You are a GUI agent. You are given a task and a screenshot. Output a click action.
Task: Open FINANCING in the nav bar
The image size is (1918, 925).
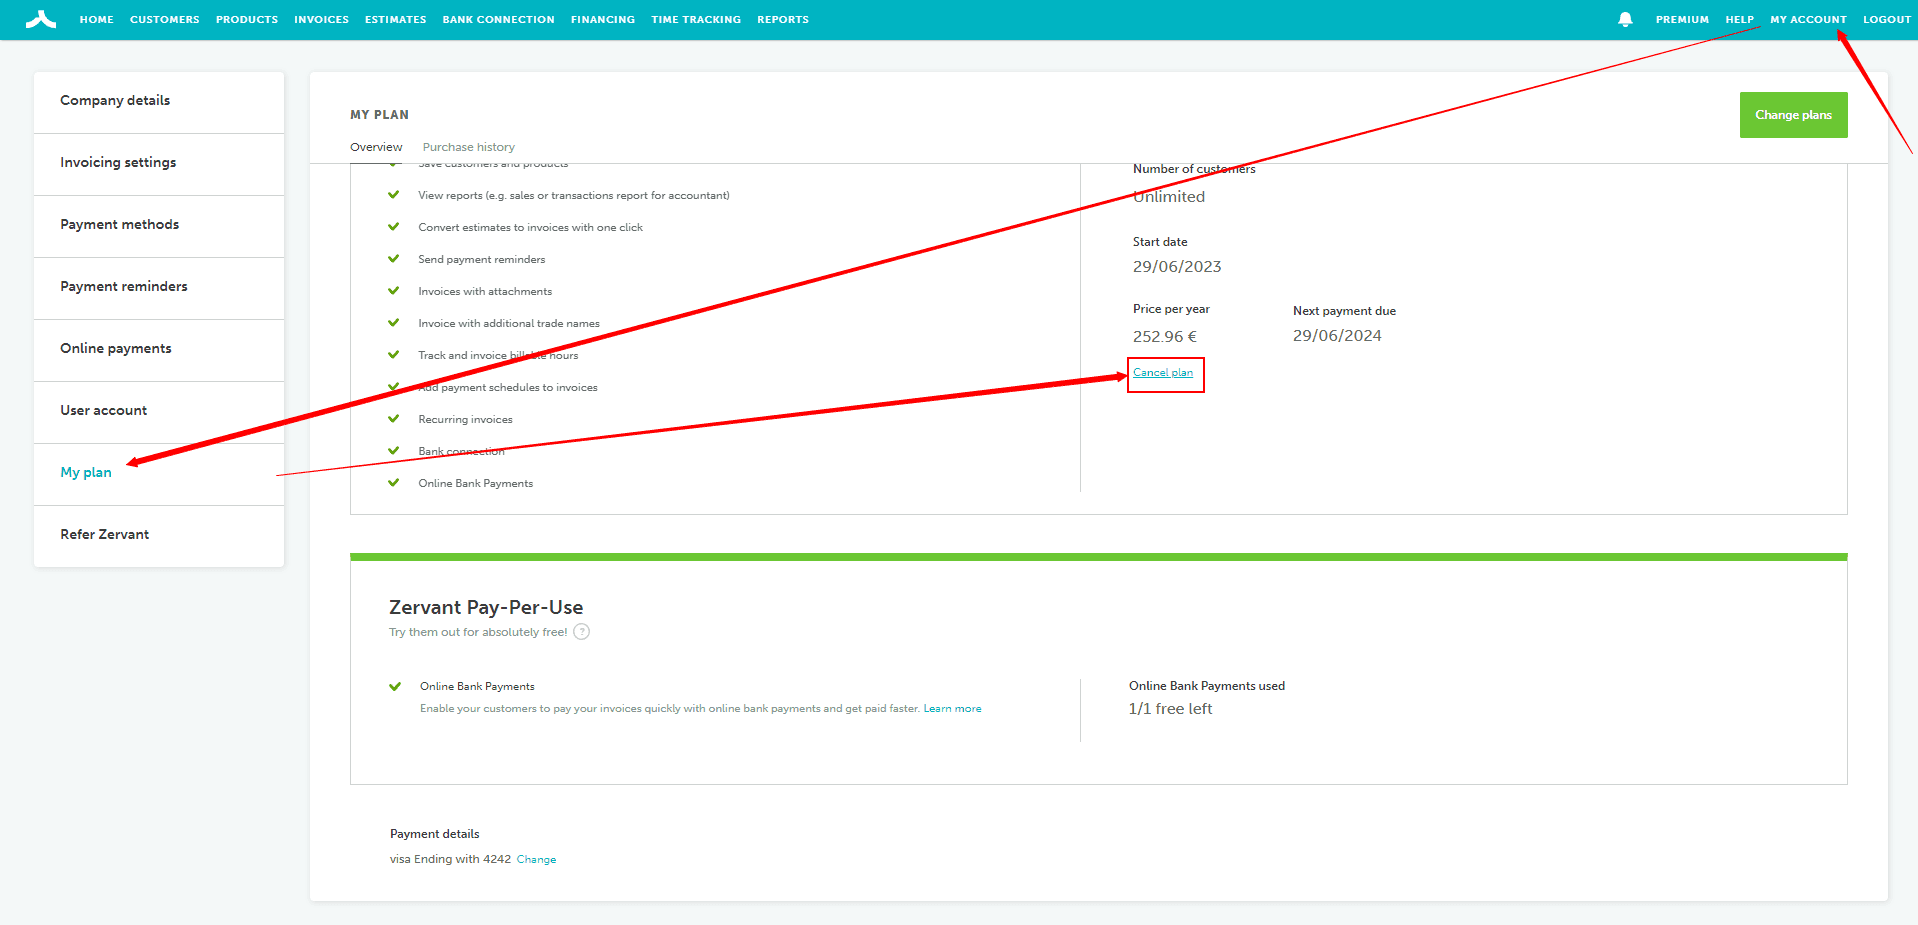[603, 20]
